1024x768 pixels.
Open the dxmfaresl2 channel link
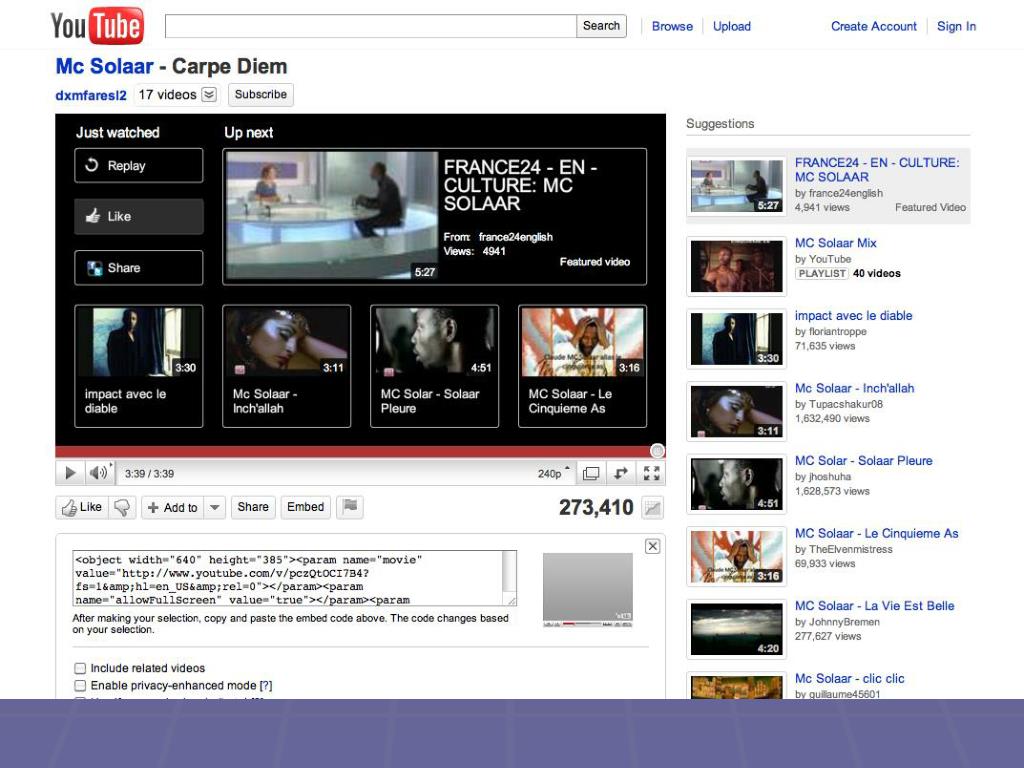pos(91,95)
